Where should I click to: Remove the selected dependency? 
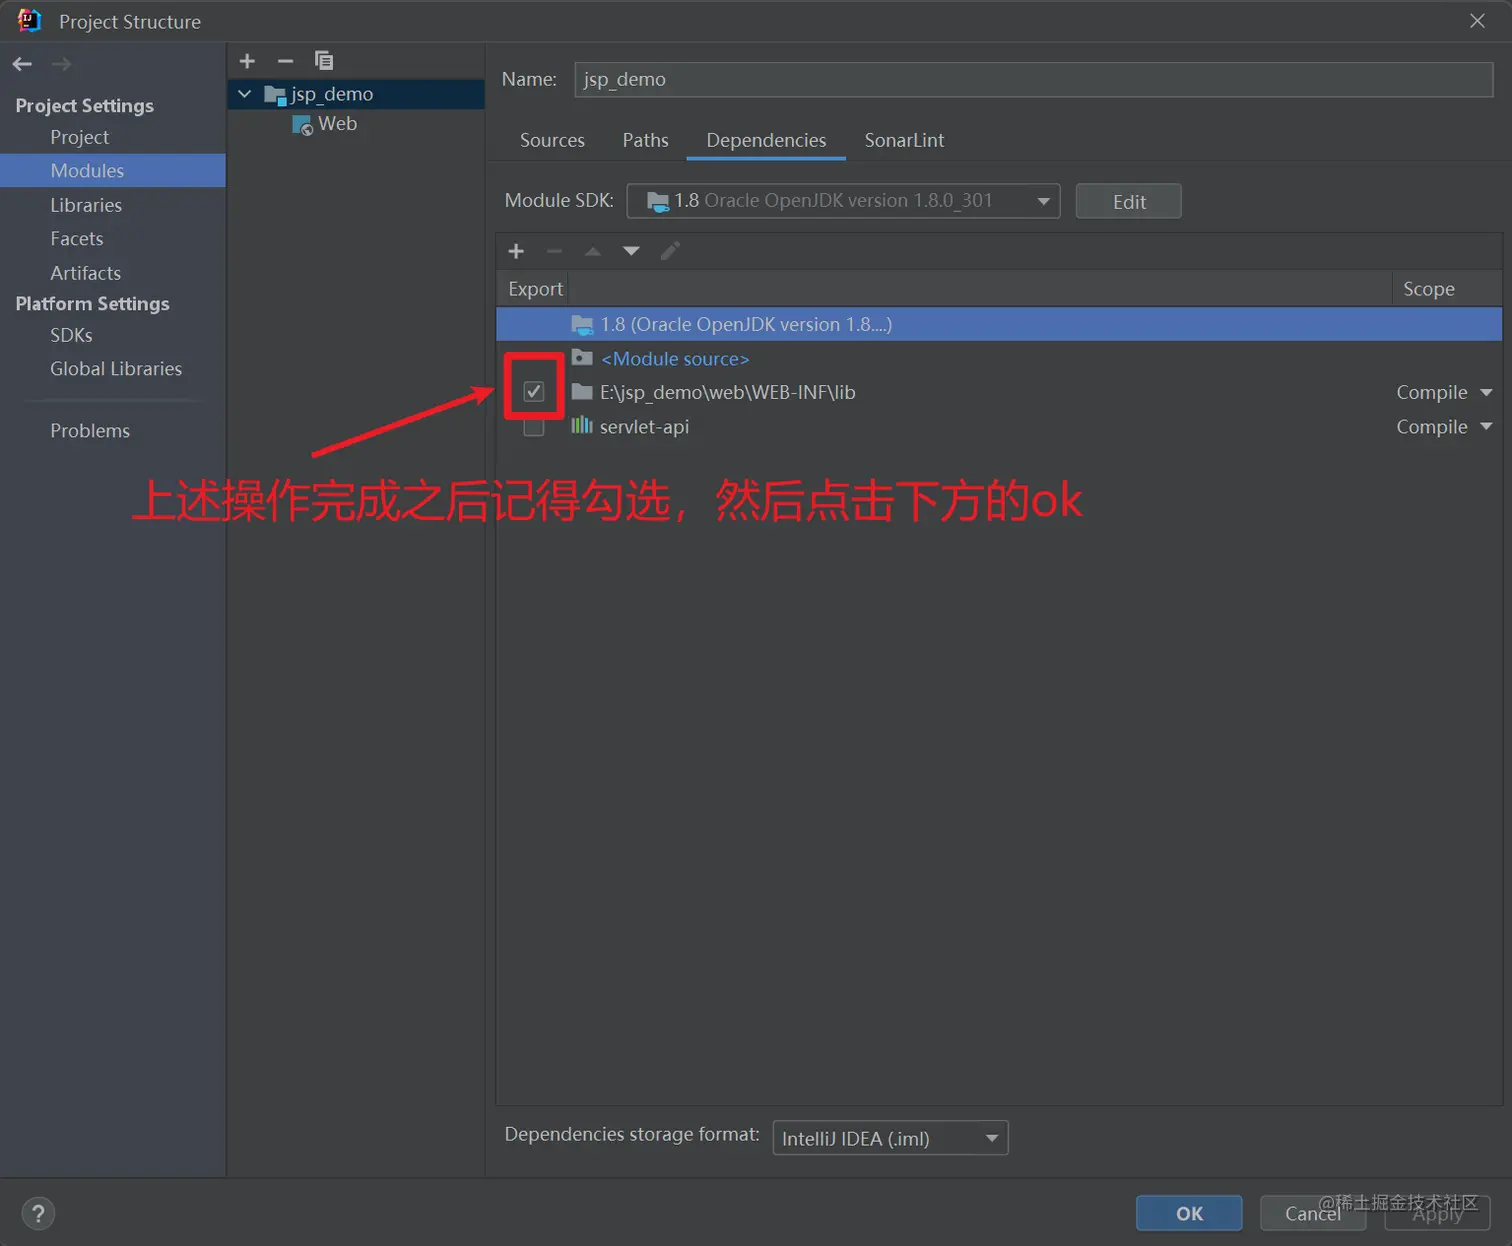(554, 251)
